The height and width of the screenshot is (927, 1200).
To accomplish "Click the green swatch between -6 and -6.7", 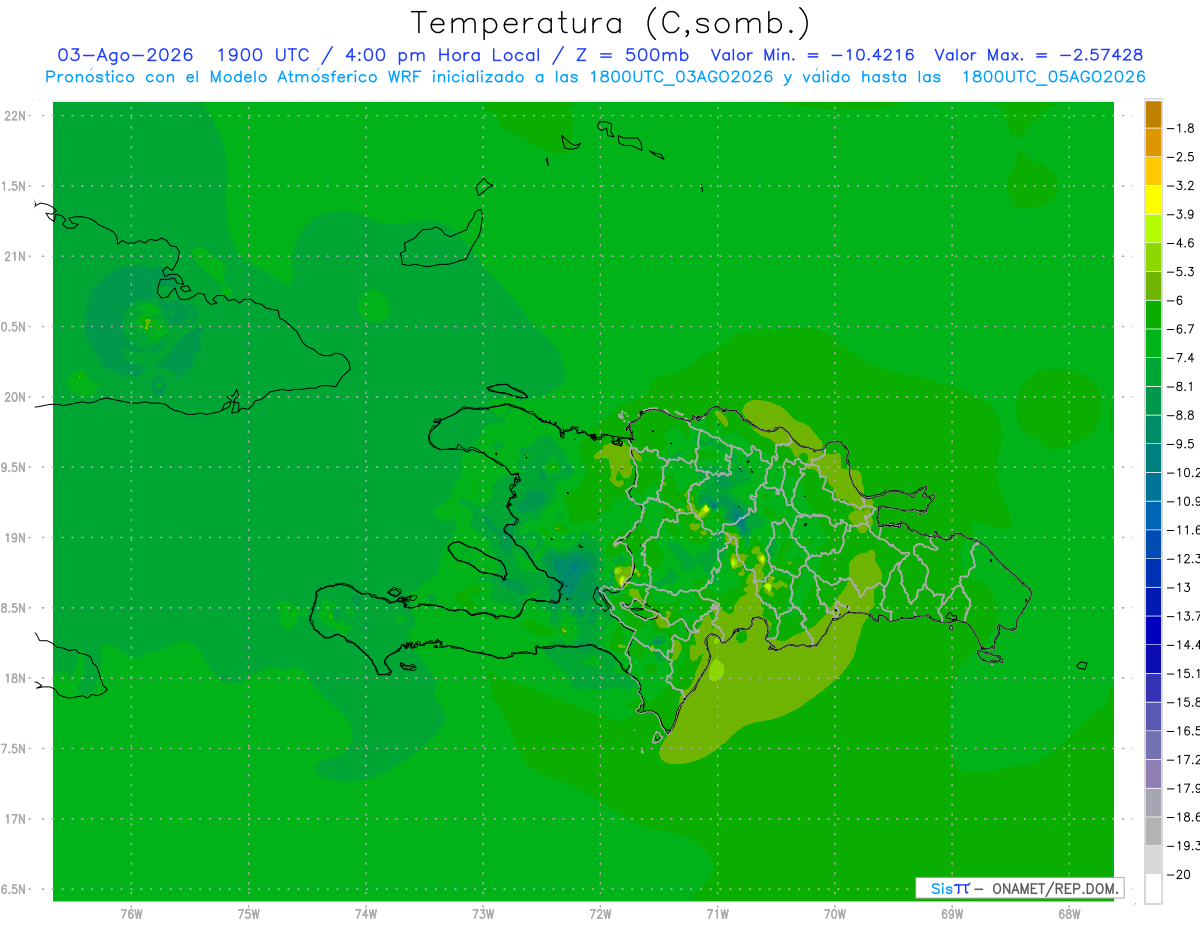I will 1153,314.
